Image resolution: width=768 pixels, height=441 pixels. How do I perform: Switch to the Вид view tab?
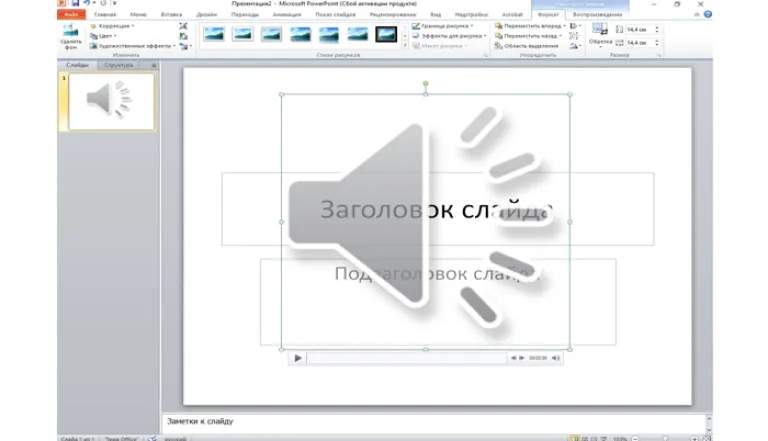coord(435,15)
